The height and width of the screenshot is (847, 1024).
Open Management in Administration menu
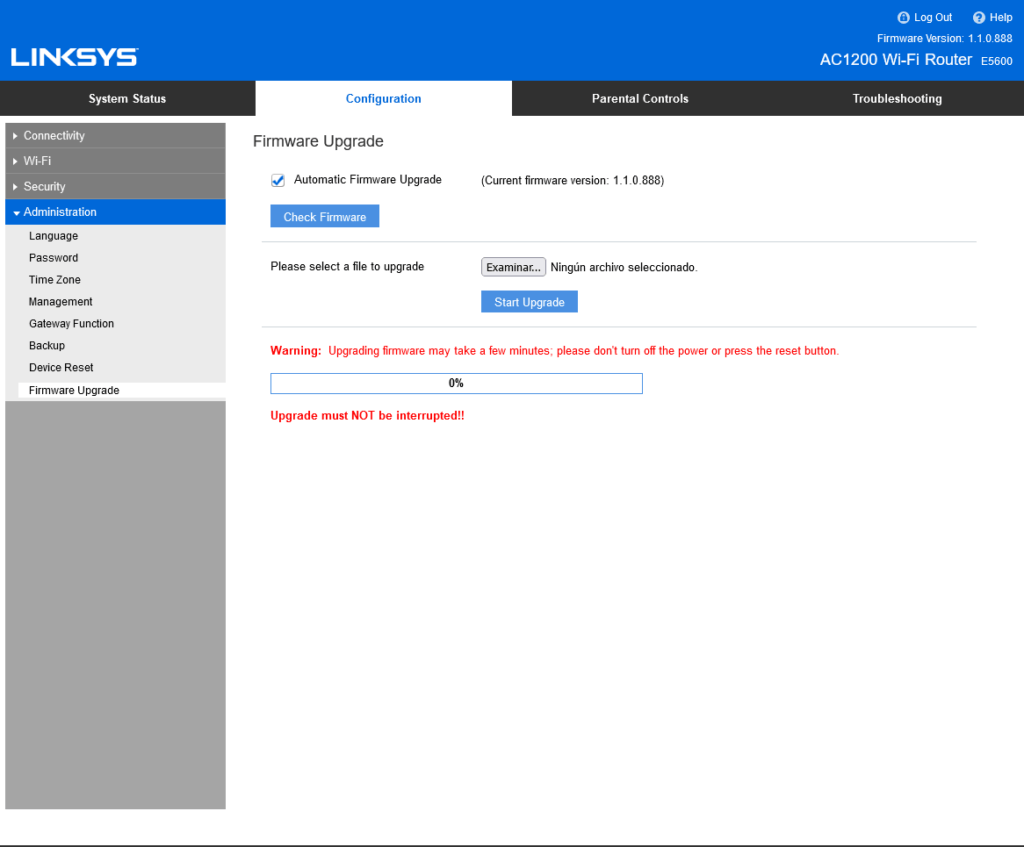point(61,302)
